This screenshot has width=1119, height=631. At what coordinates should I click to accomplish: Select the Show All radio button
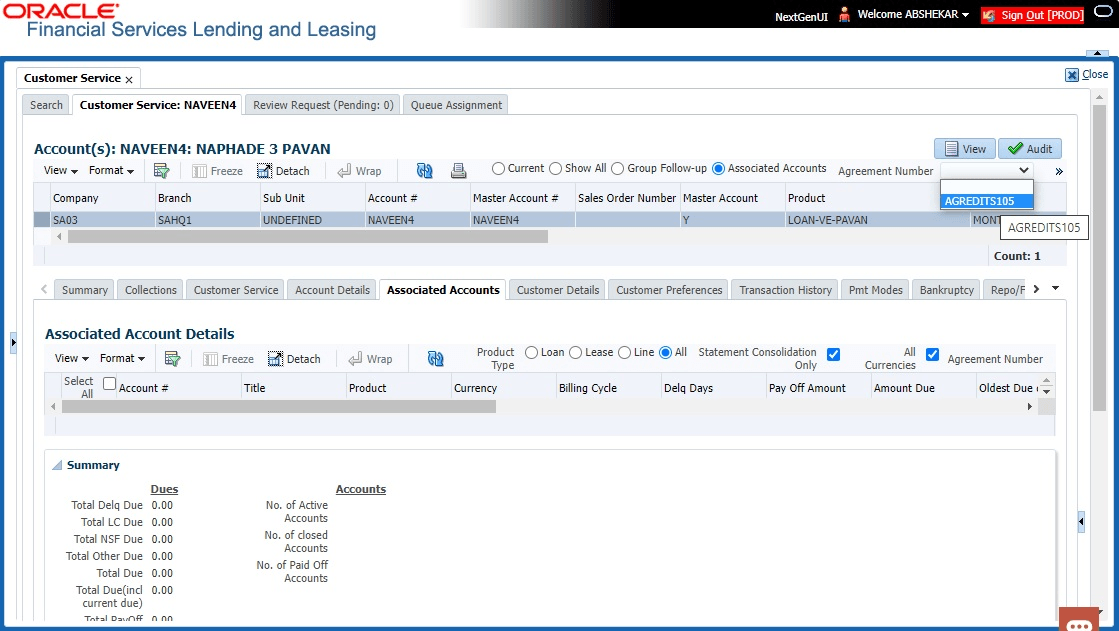pos(555,168)
